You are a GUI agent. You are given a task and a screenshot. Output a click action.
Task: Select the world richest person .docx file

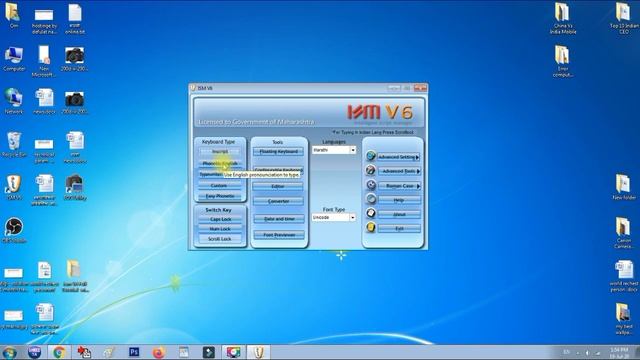624,276
